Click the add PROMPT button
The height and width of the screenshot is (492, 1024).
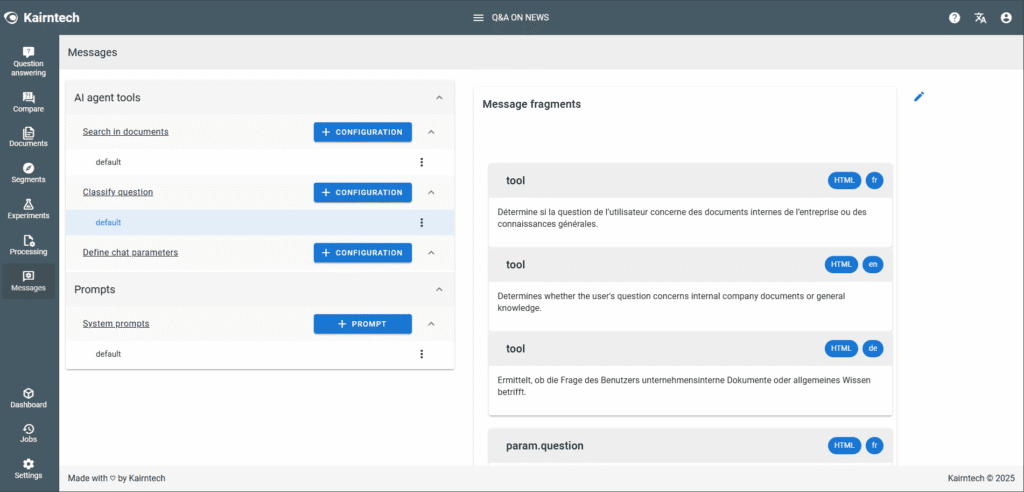362,324
